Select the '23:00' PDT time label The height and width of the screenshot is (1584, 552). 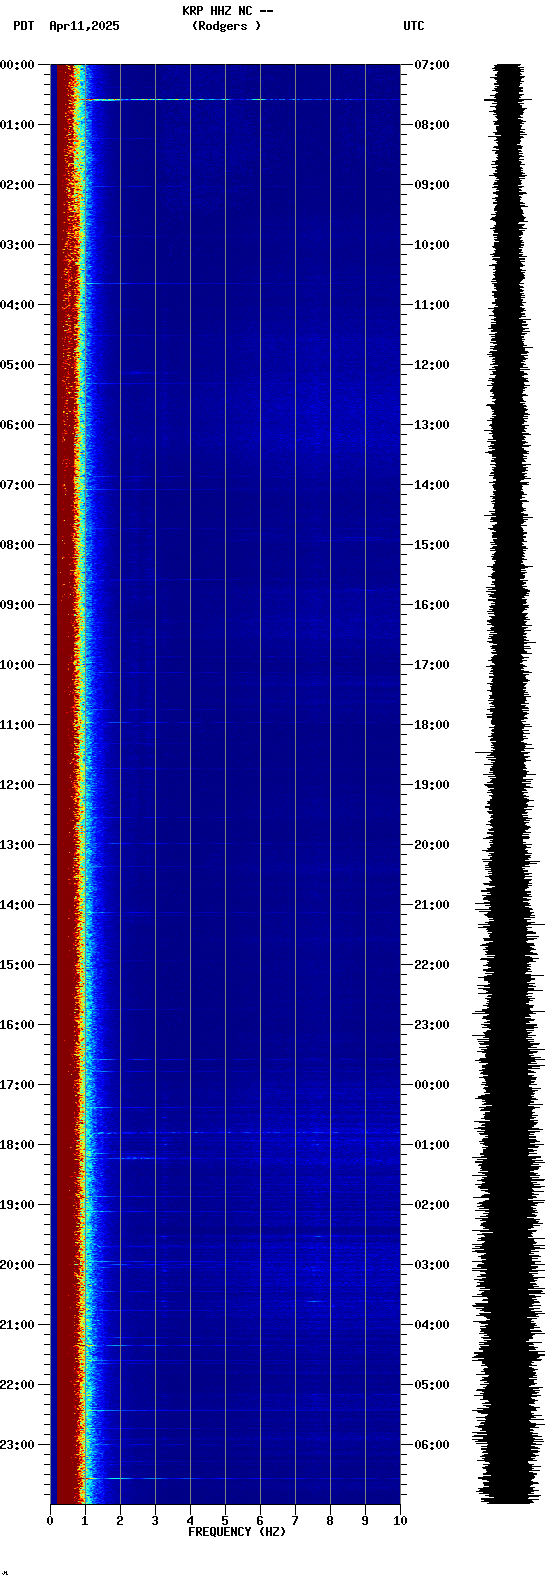(x=17, y=1445)
